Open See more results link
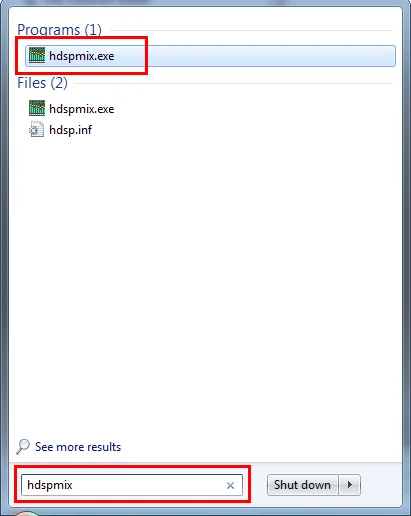The image size is (411, 516). click(x=78, y=447)
